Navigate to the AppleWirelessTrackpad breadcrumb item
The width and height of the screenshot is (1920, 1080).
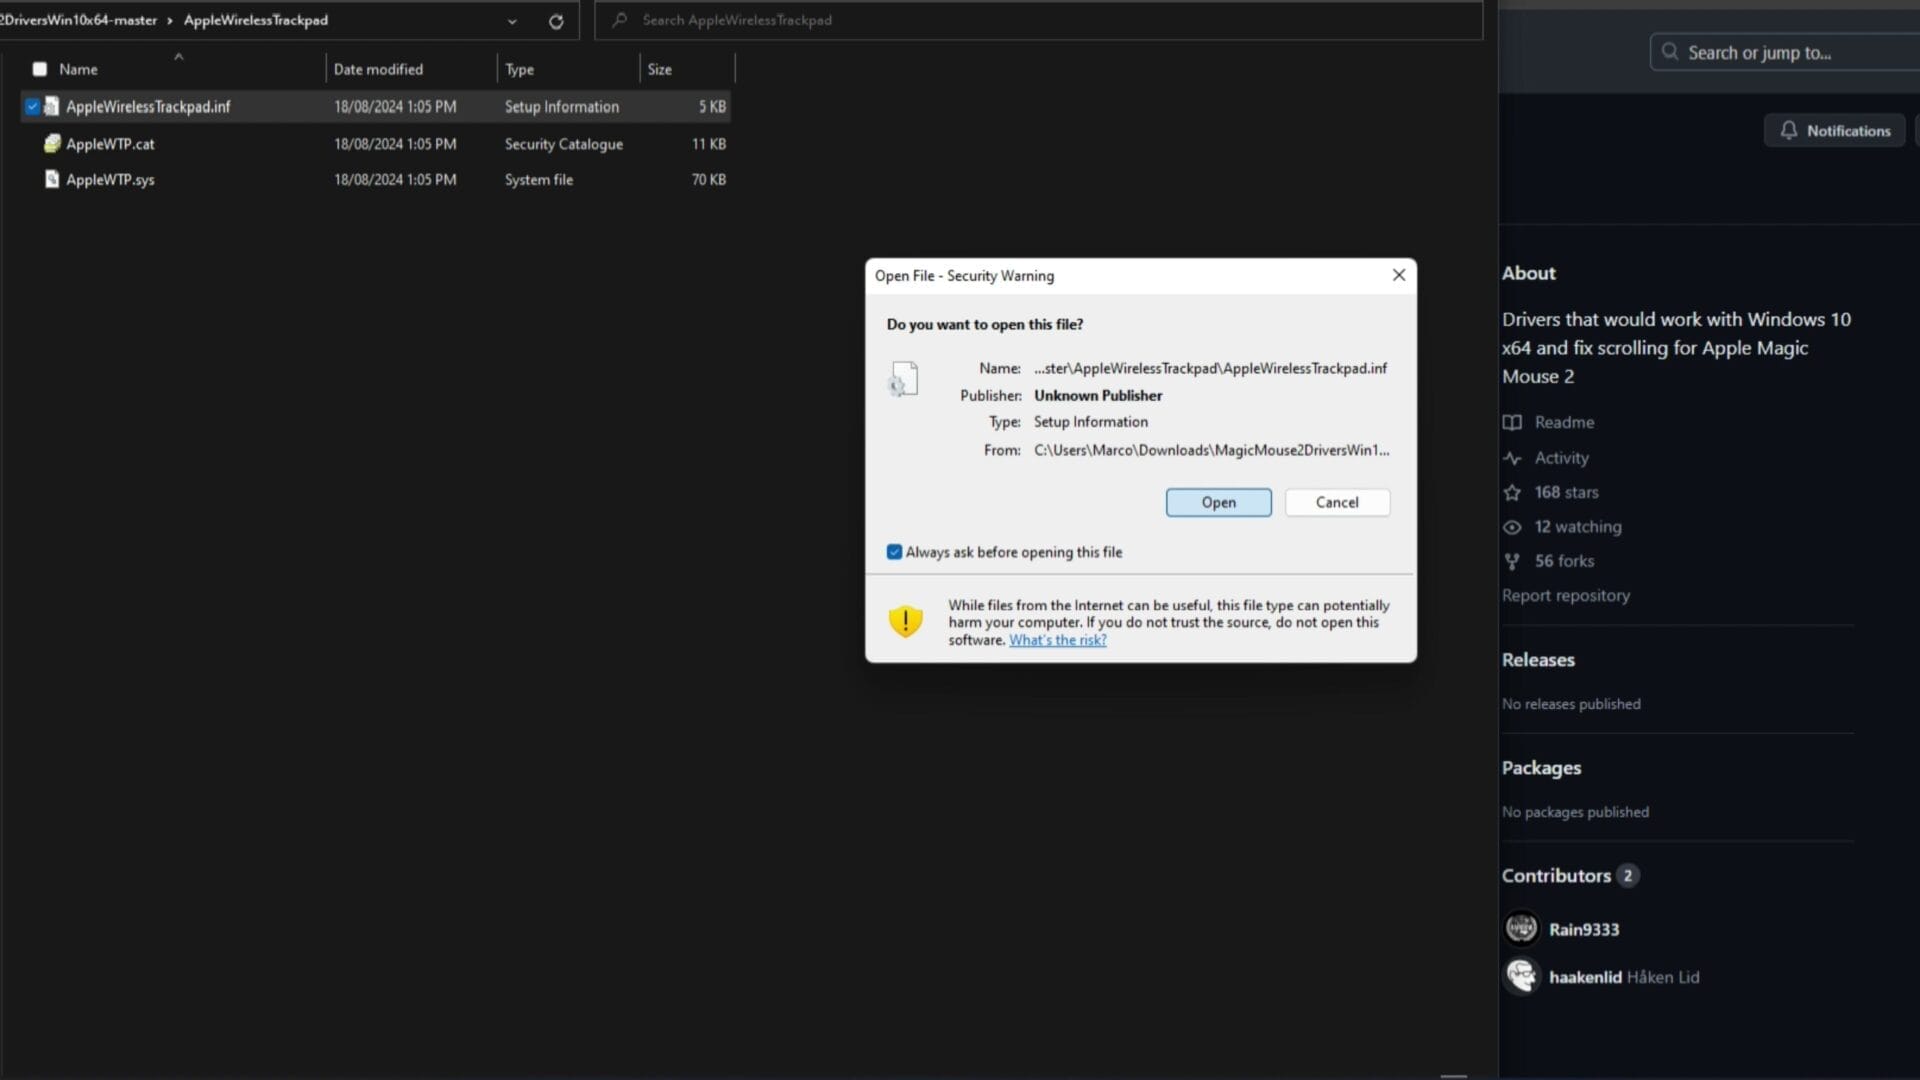[255, 20]
